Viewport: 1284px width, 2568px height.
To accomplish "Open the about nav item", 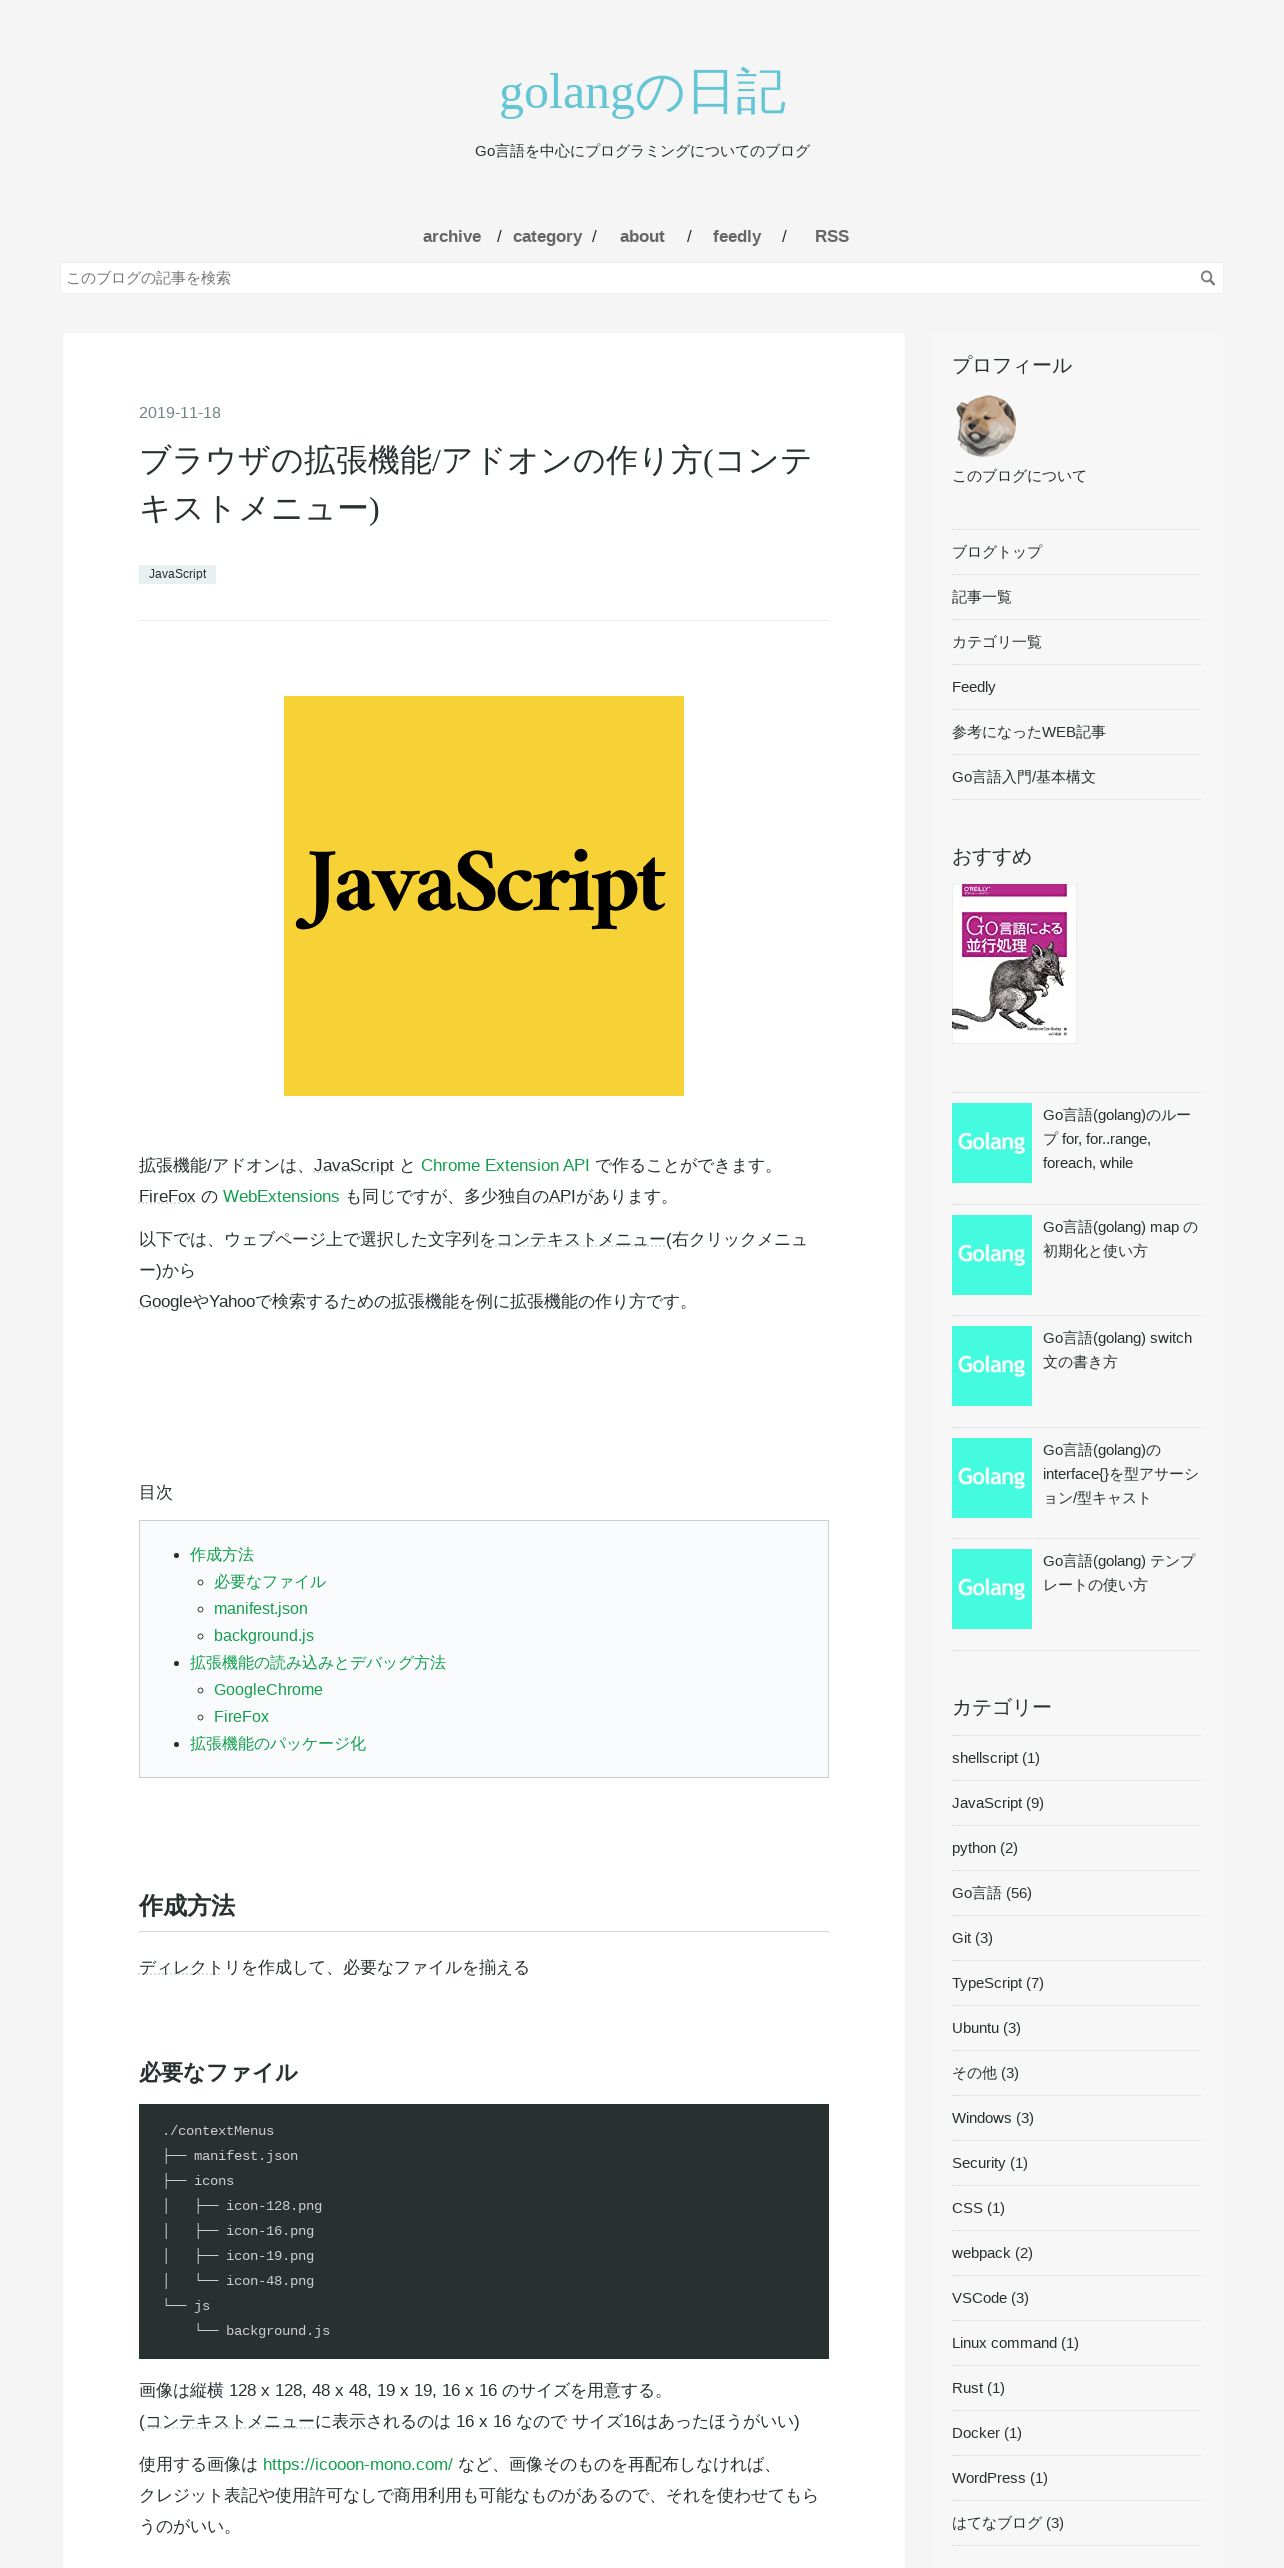I will coord(642,236).
